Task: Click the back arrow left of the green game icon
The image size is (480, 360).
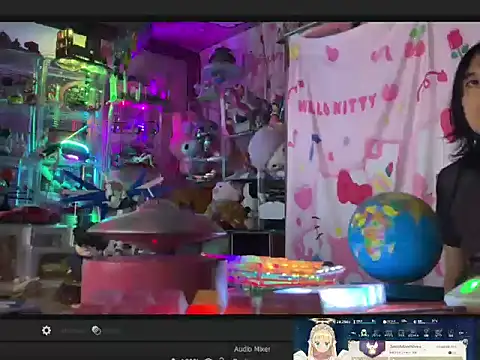Action: coord(353,333)
